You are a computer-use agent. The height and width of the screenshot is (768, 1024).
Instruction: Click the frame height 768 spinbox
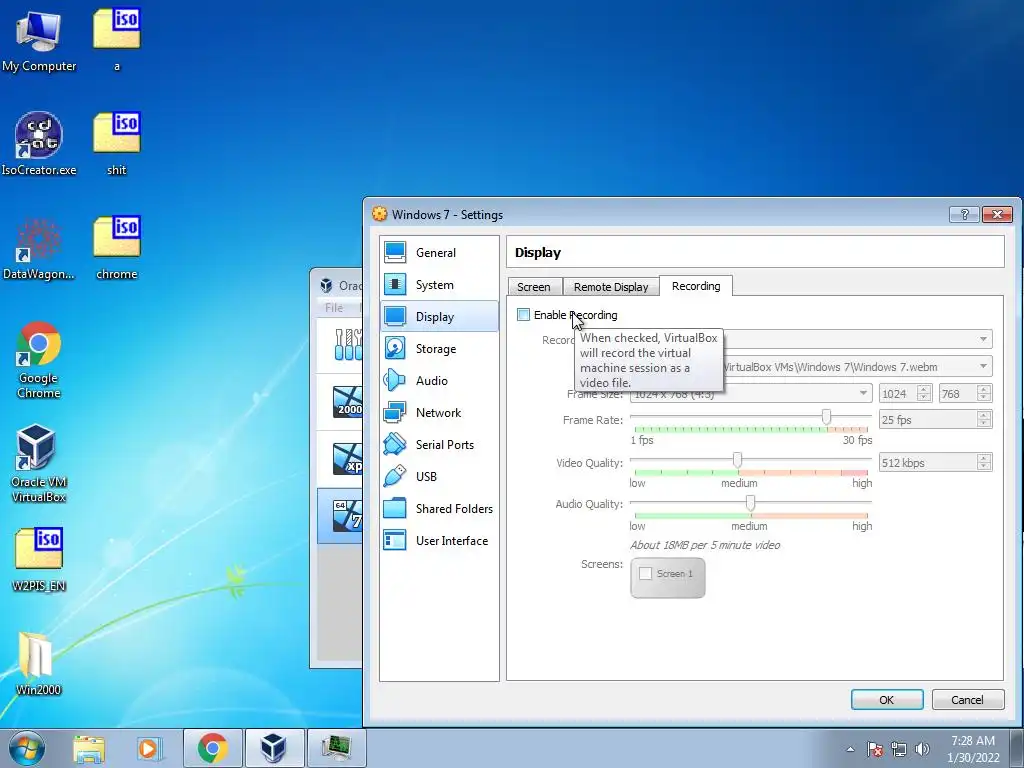click(965, 393)
